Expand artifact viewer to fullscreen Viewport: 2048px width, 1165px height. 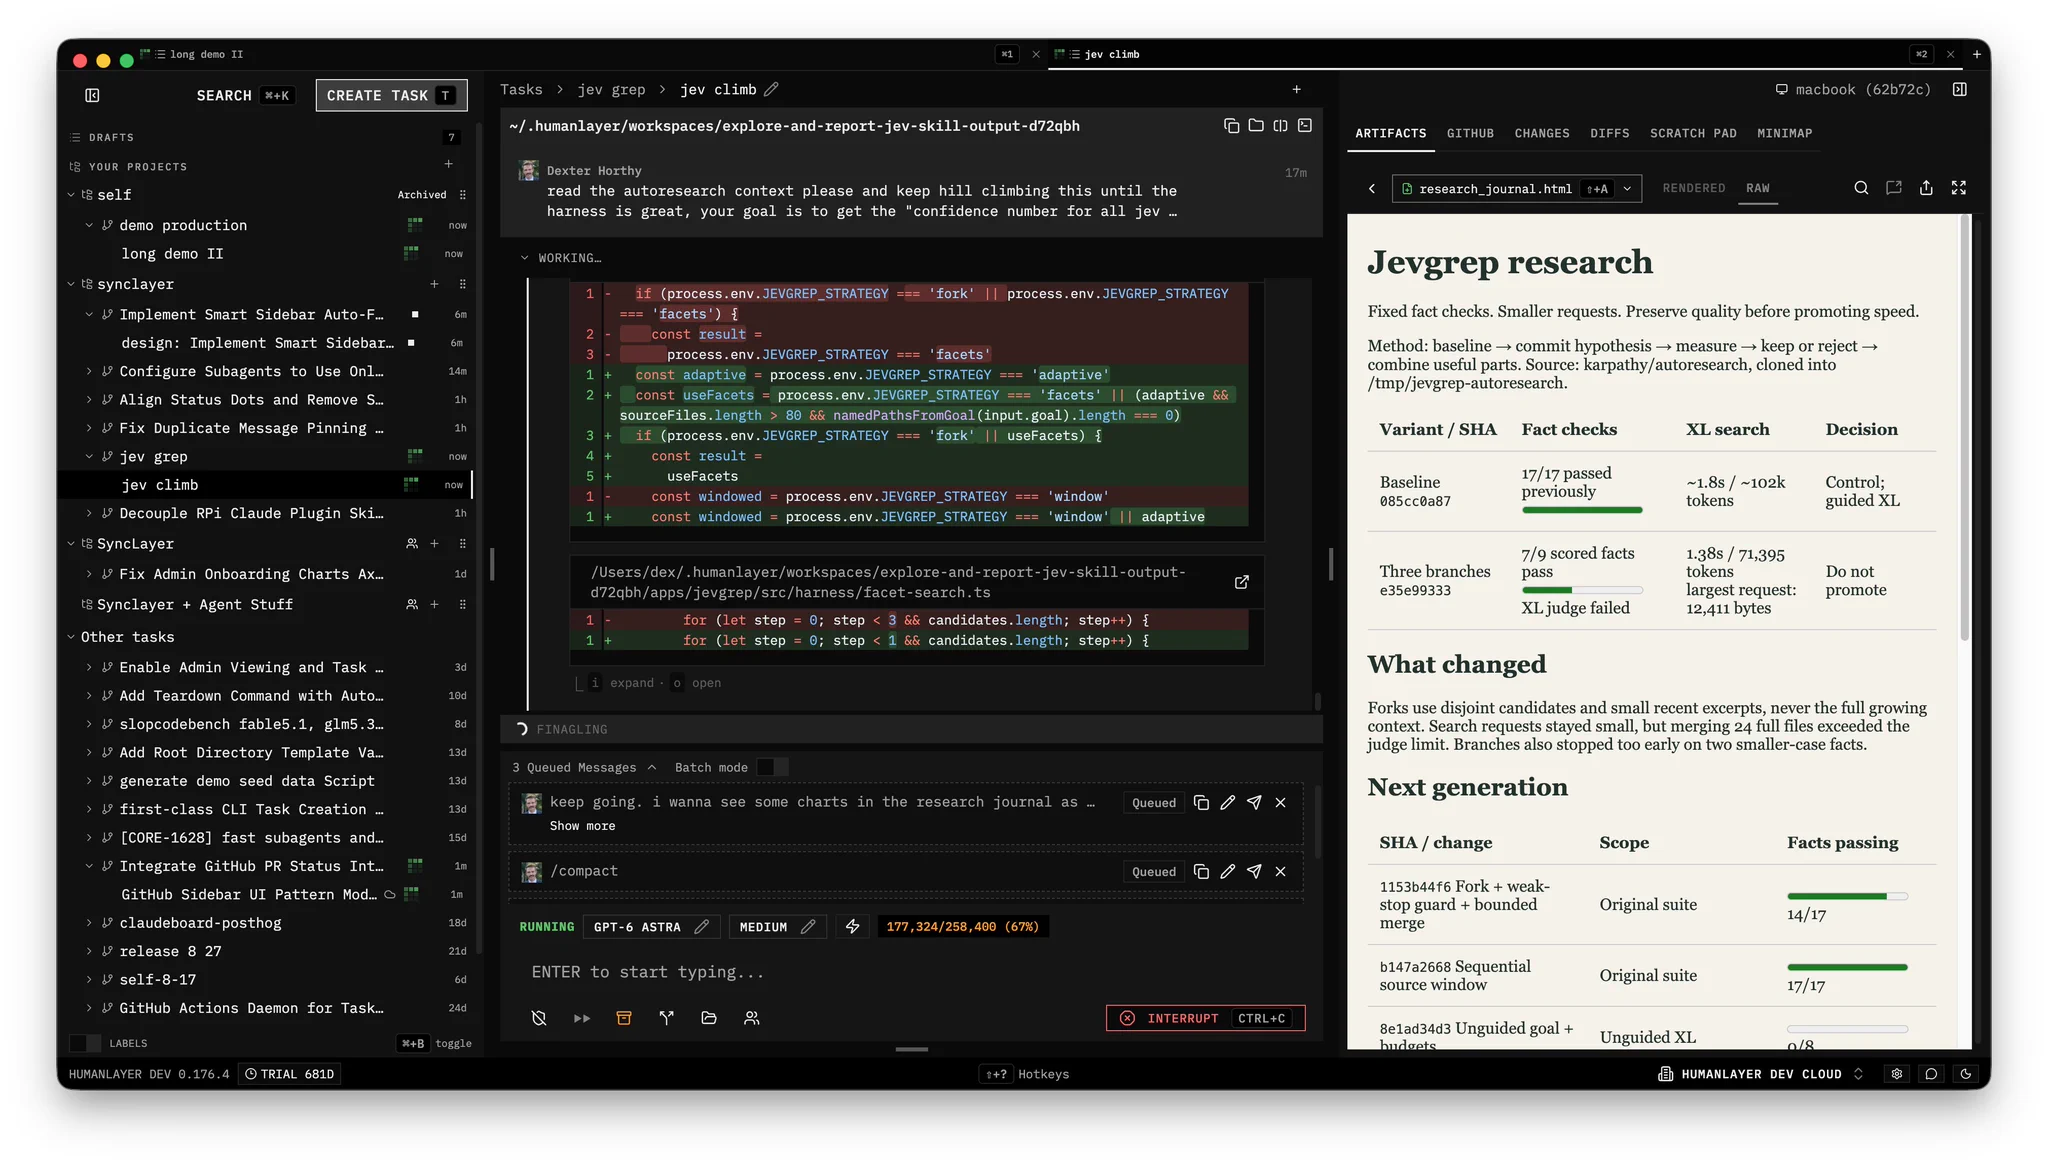pos(1959,188)
